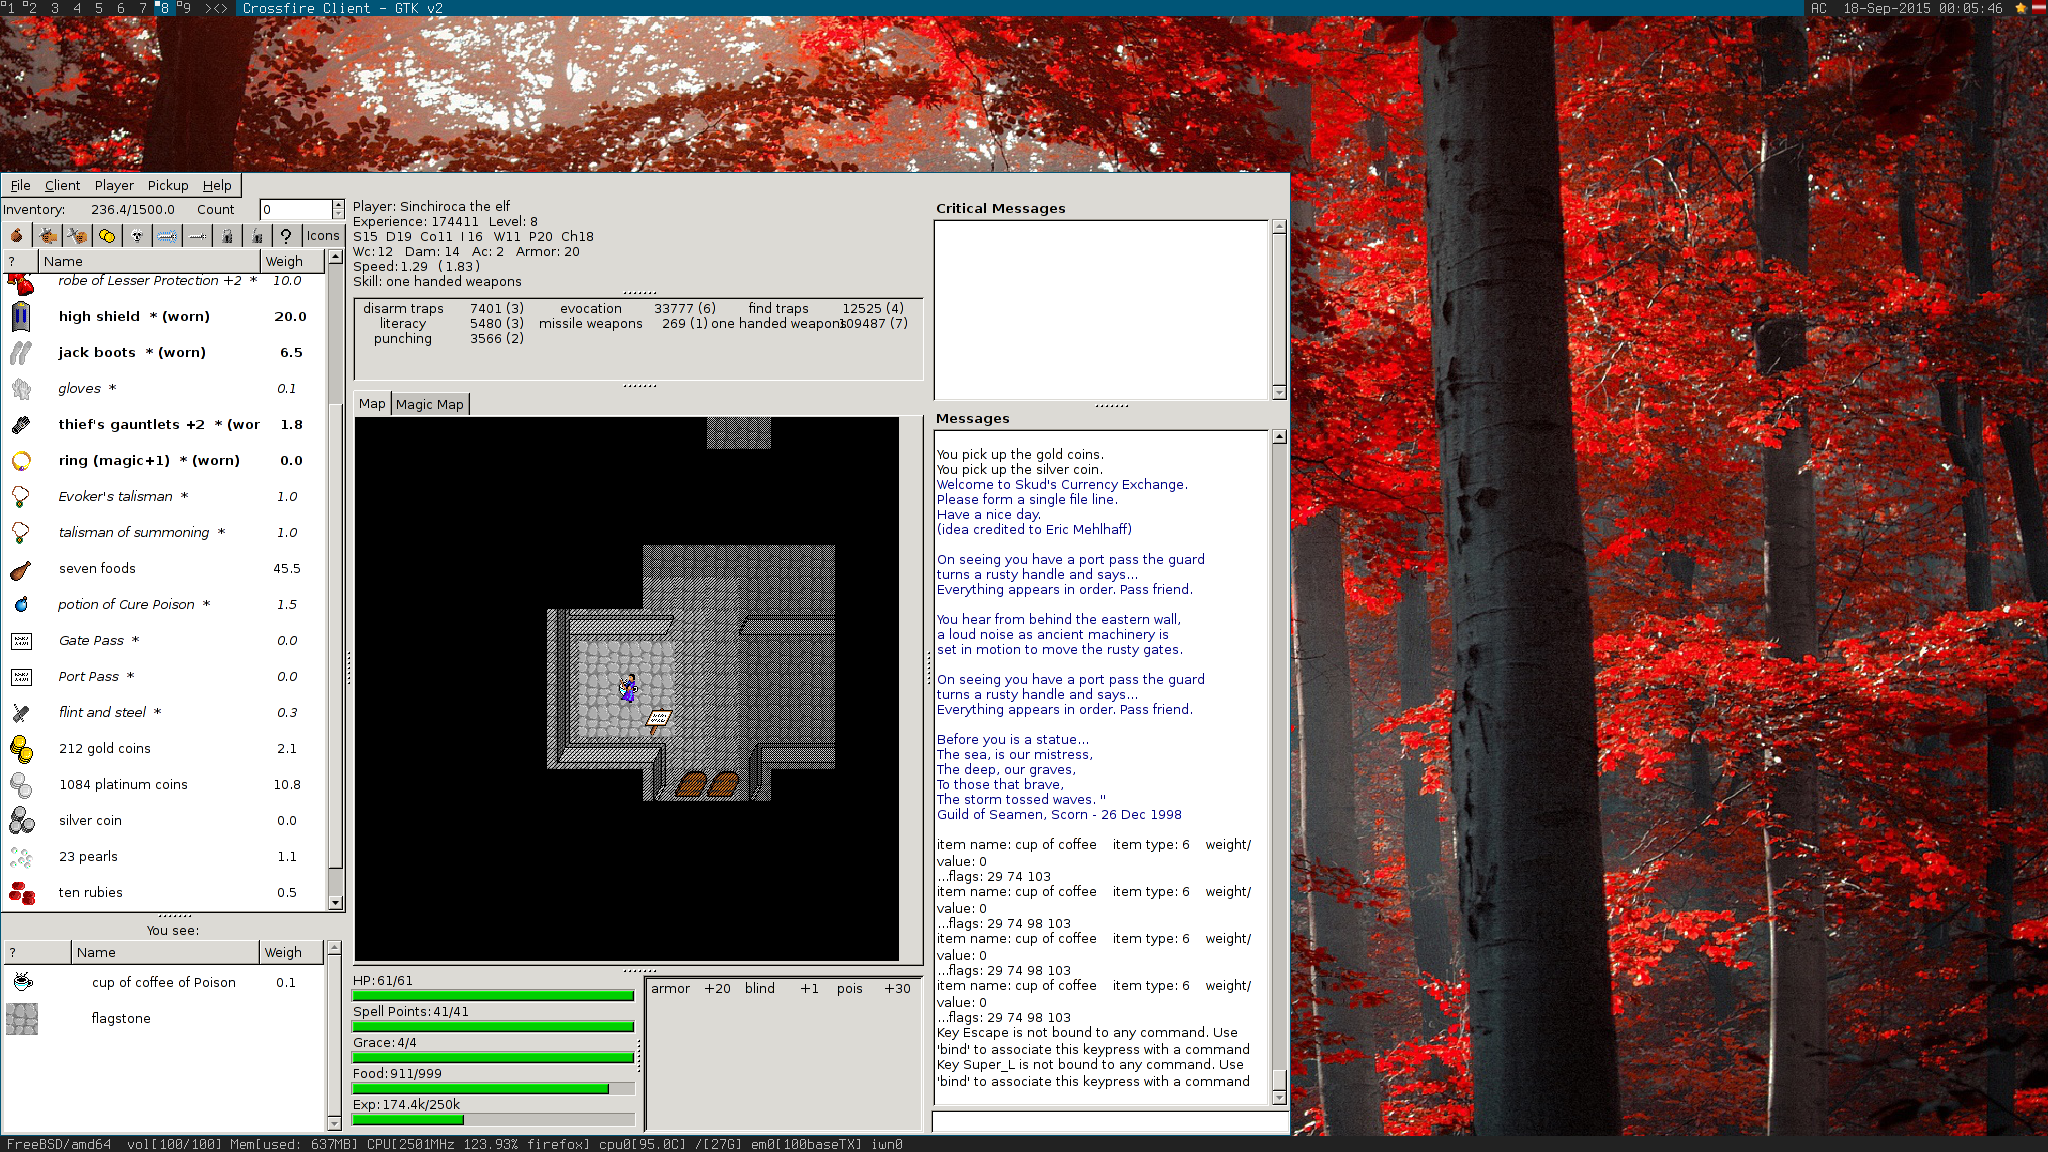The width and height of the screenshot is (2048, 1152).
Task: Click the command entry field below Messages
Action: pyautogui.click(x=1110, y=1122)
